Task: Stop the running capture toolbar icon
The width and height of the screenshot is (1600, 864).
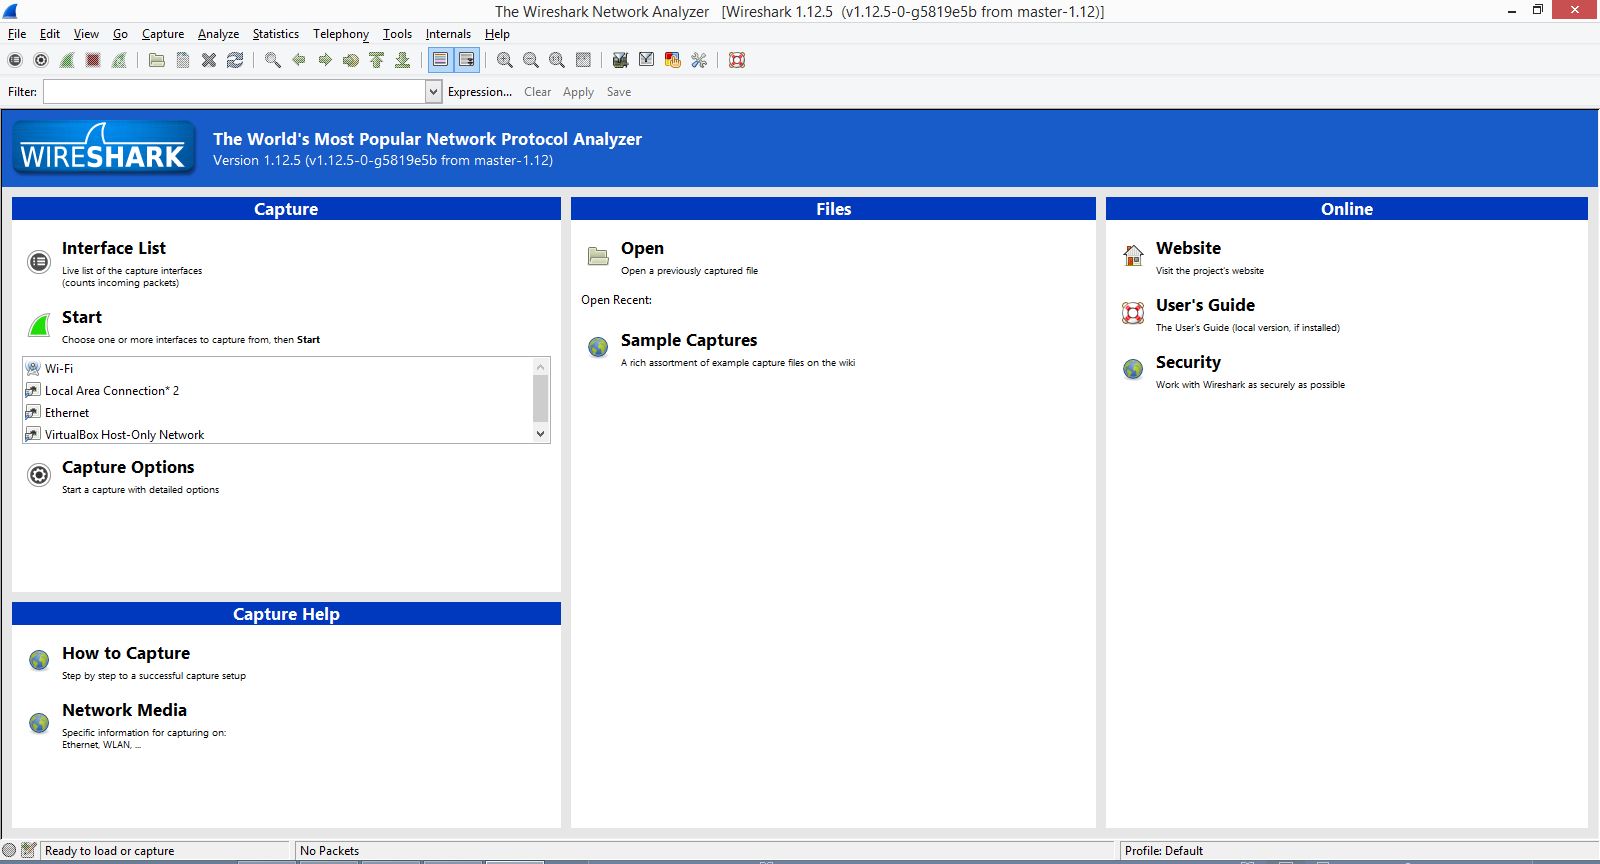Action: (x=93, y=60)
